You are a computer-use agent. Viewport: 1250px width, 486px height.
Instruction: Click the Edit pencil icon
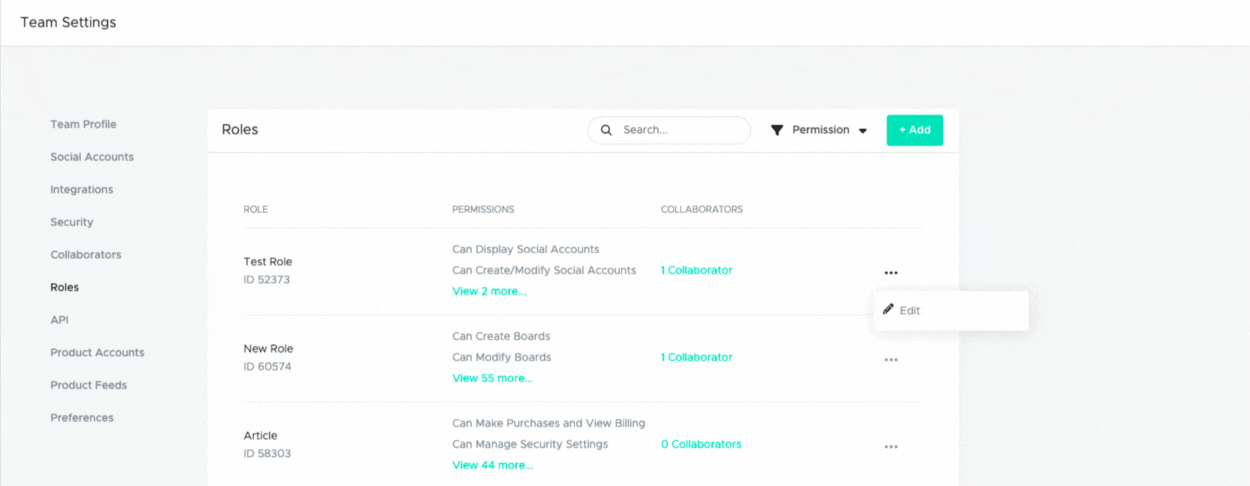888,309
